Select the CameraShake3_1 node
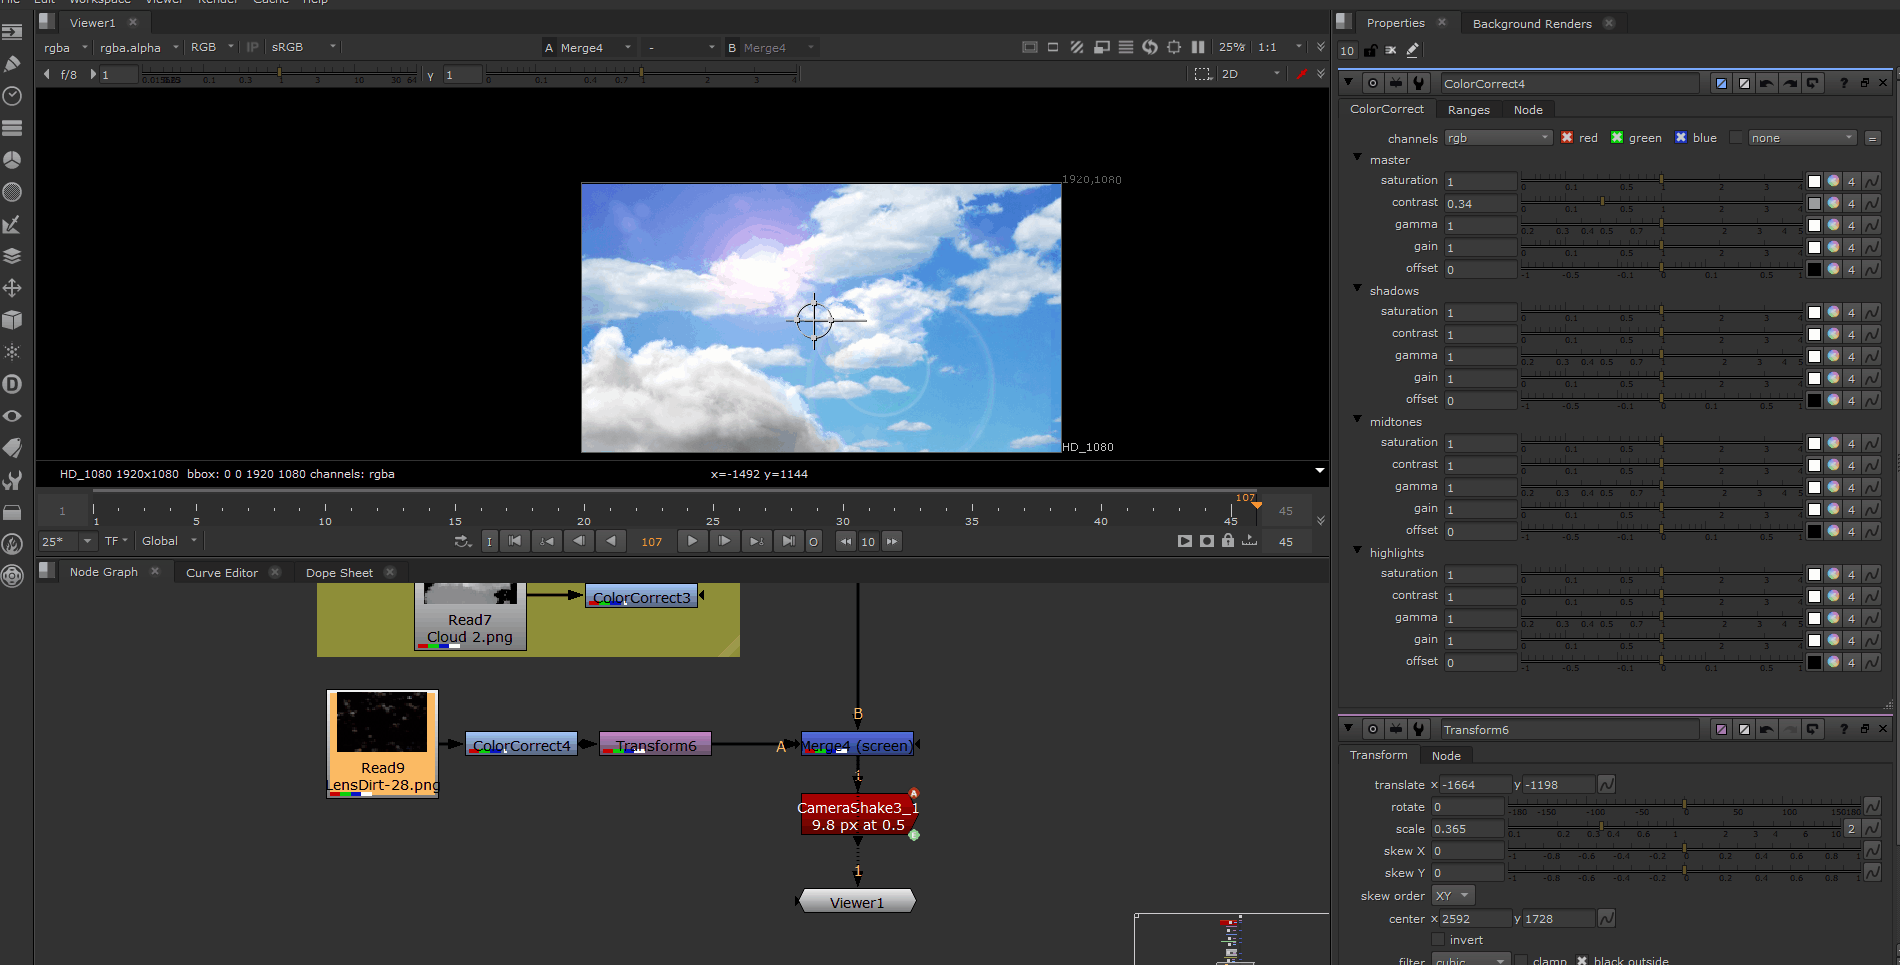 pyautogui.click(x=858, y=815)
